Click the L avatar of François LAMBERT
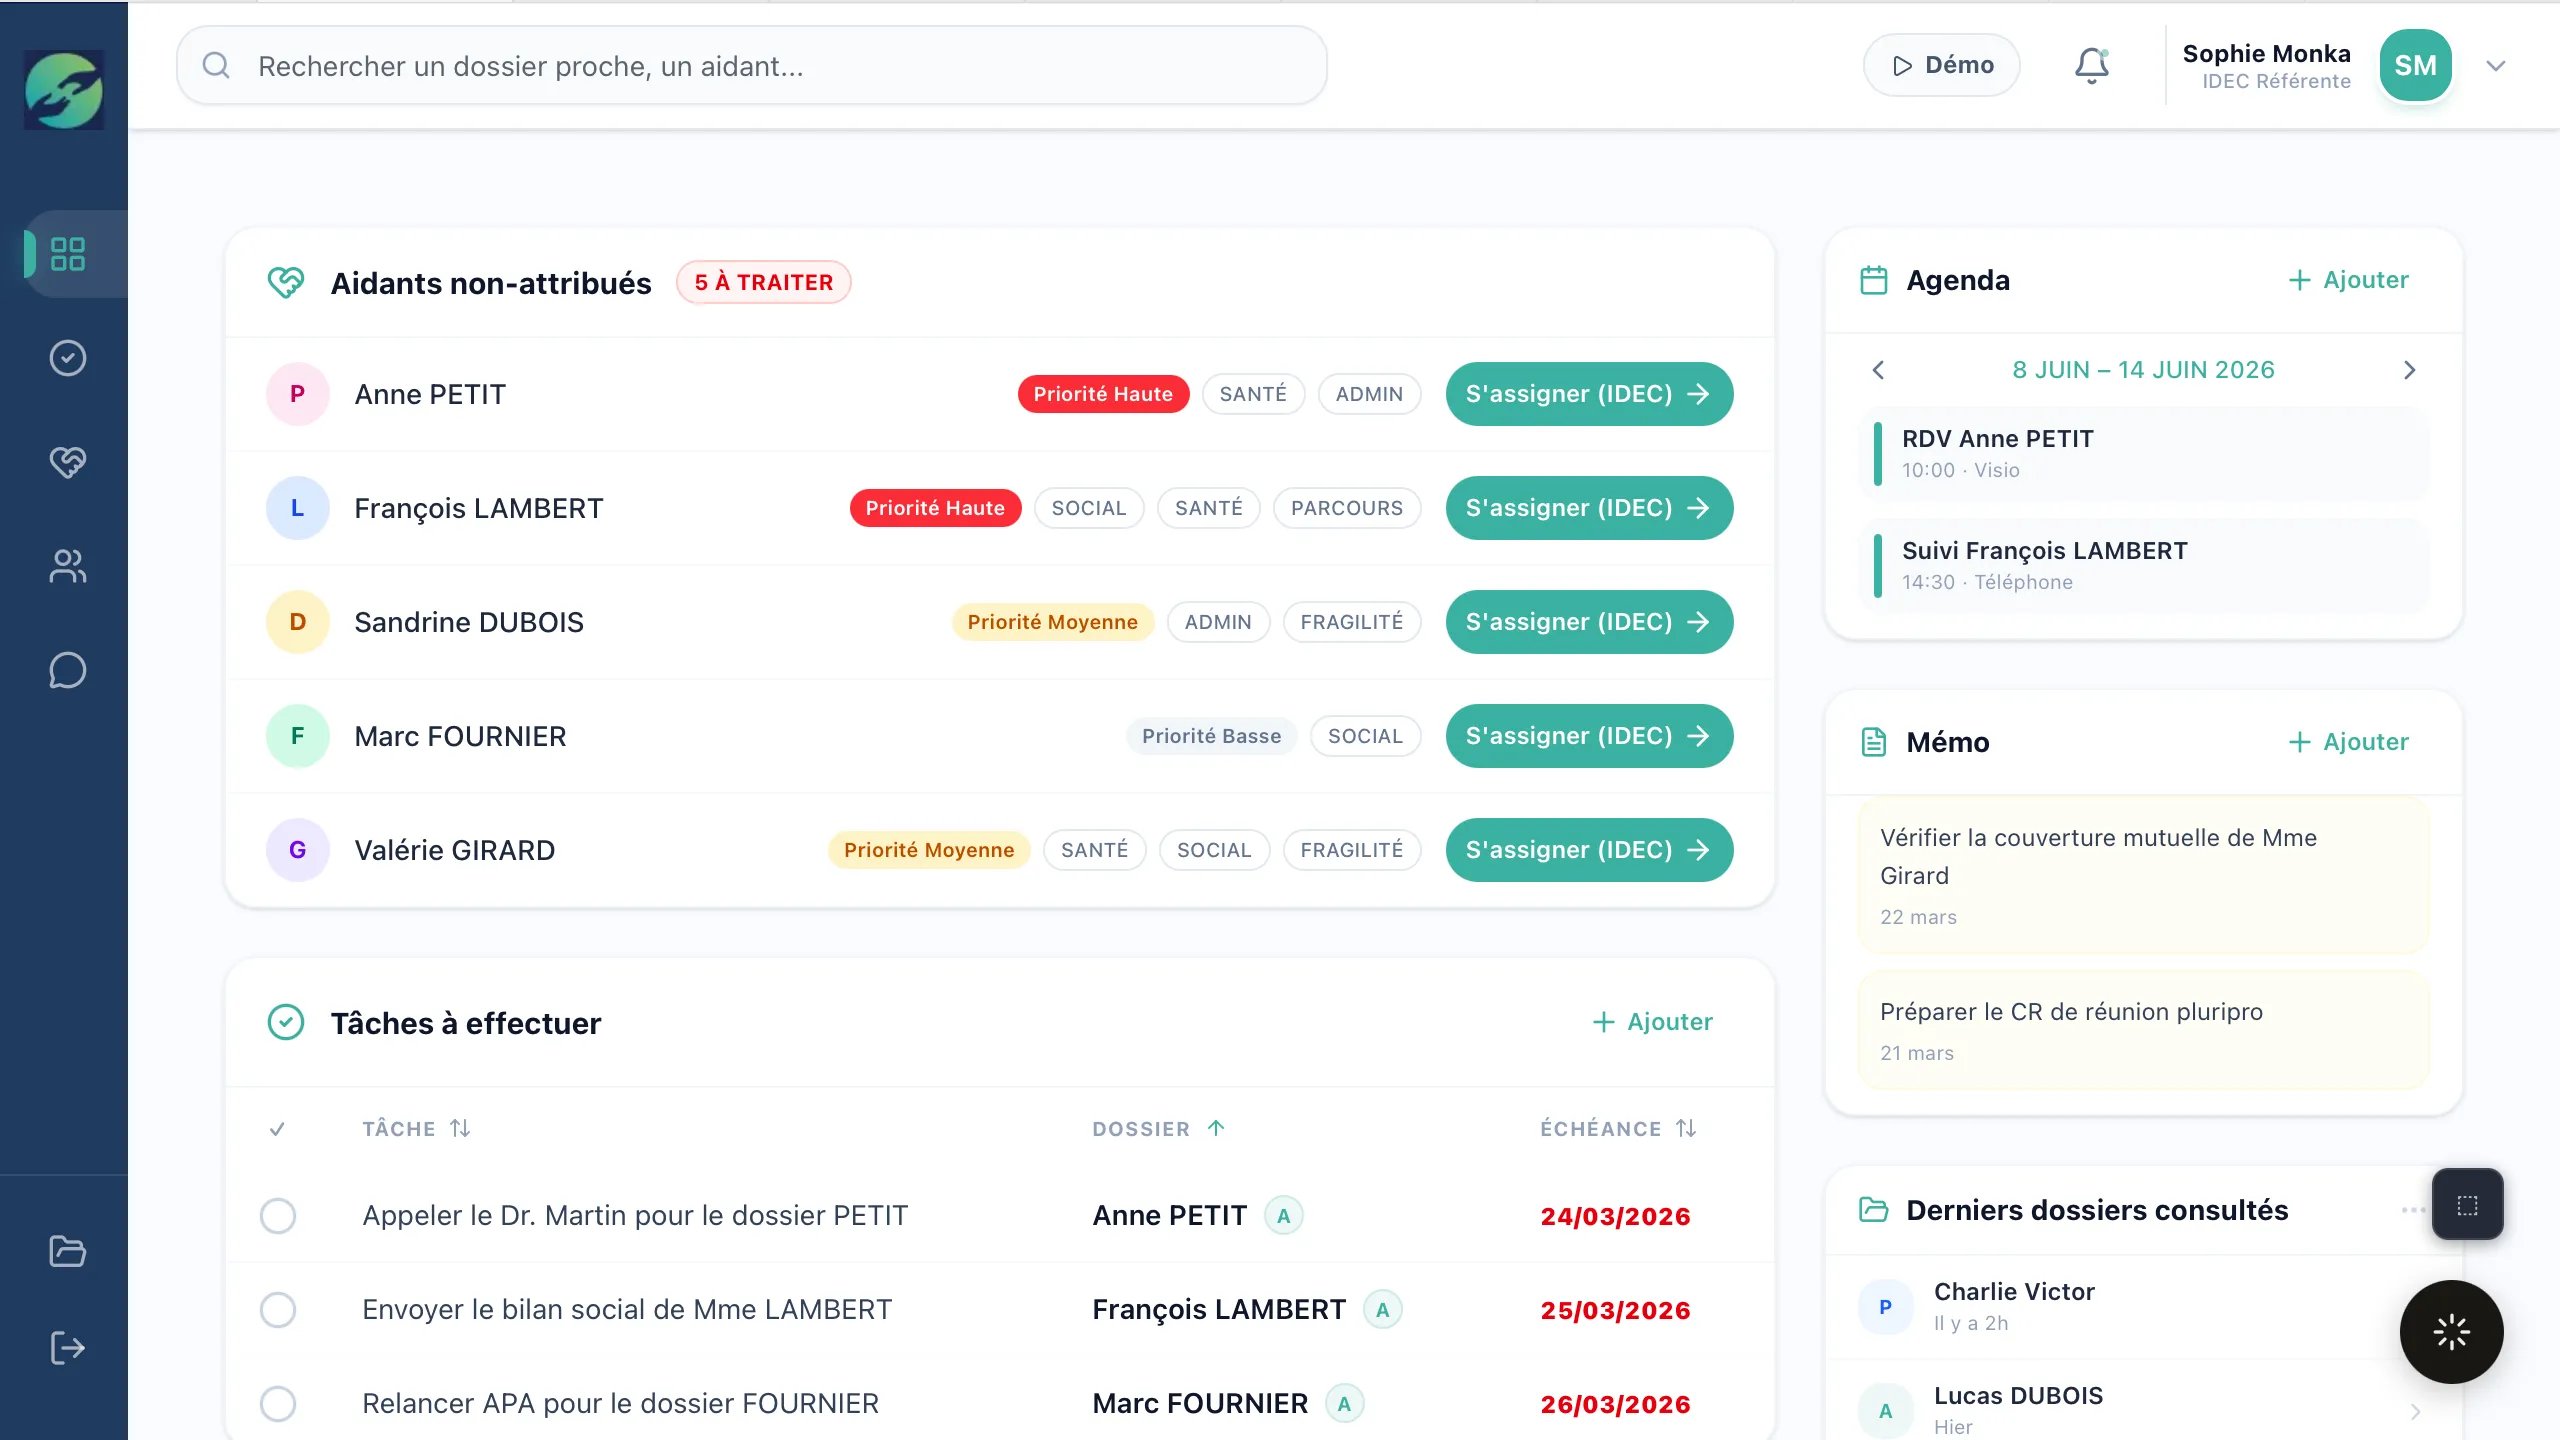 (297, 508)
